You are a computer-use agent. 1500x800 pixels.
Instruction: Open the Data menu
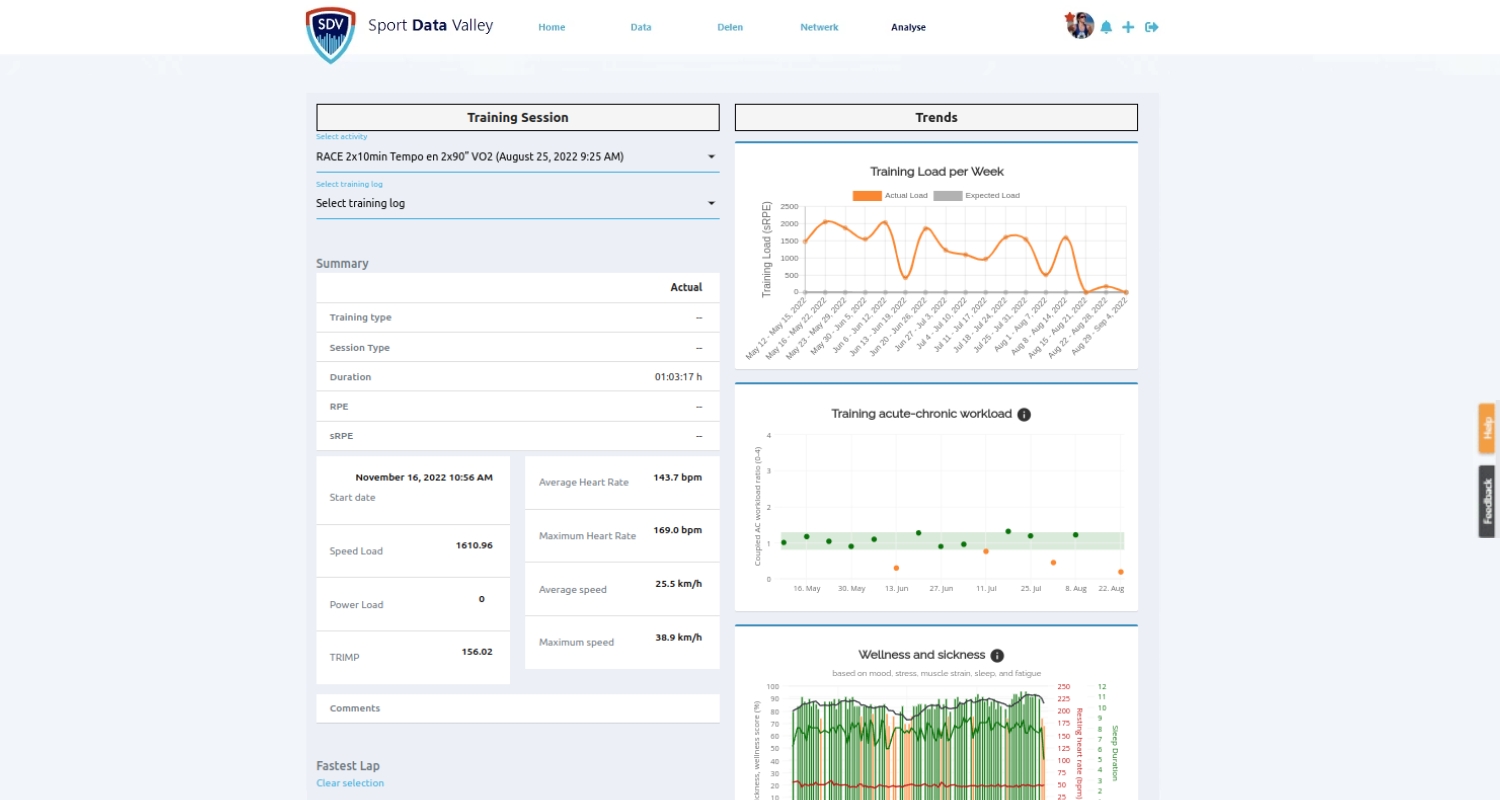641,27
